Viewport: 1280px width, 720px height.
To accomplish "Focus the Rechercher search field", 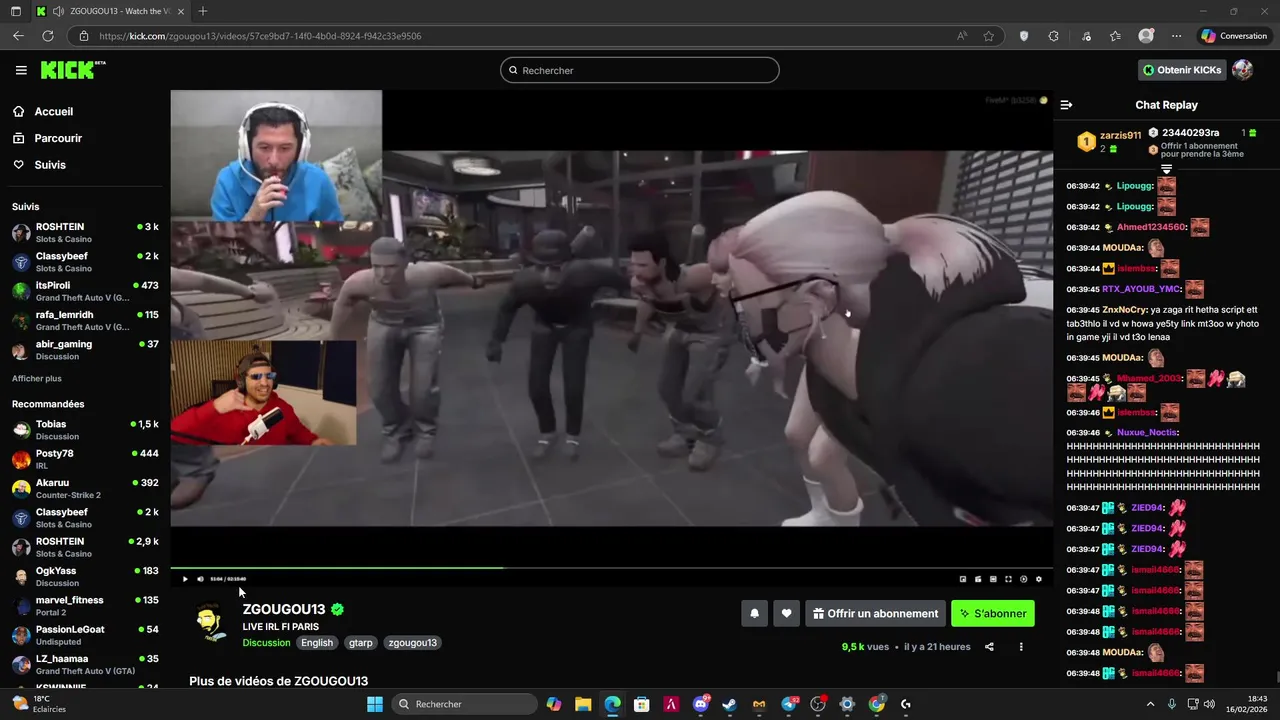I will (640, 70).
